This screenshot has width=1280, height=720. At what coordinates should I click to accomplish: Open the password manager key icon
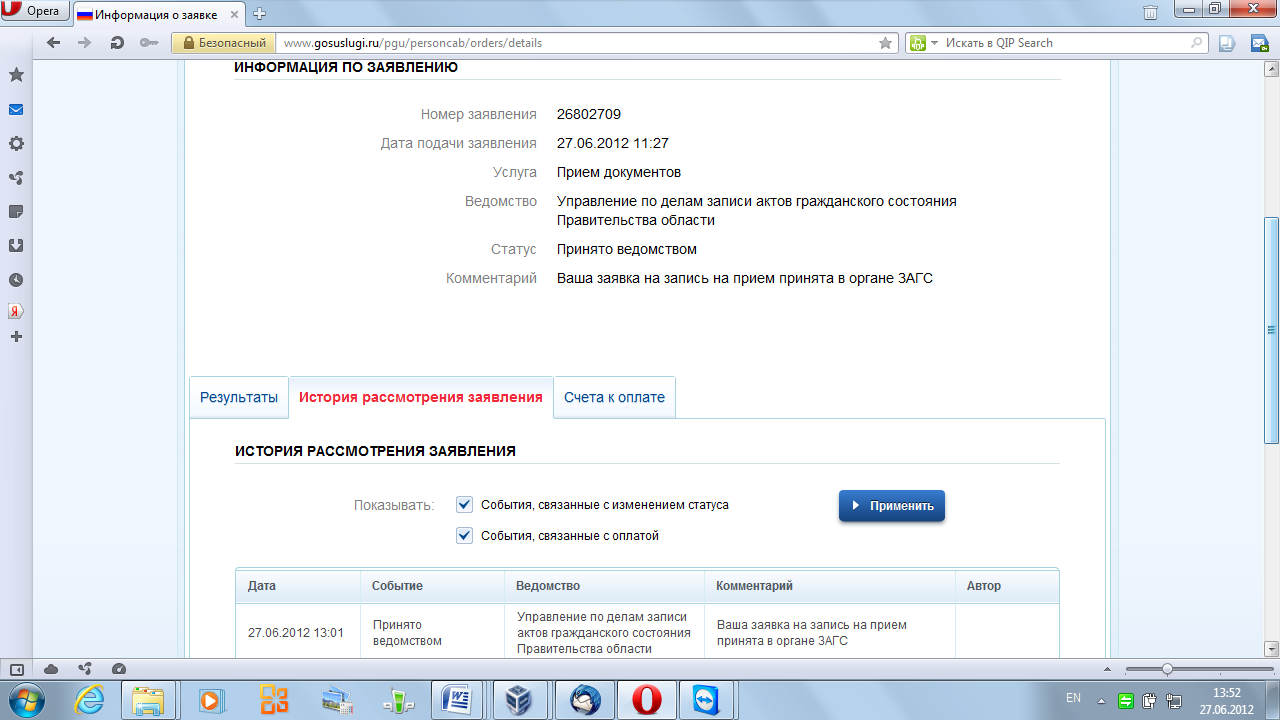149,43
